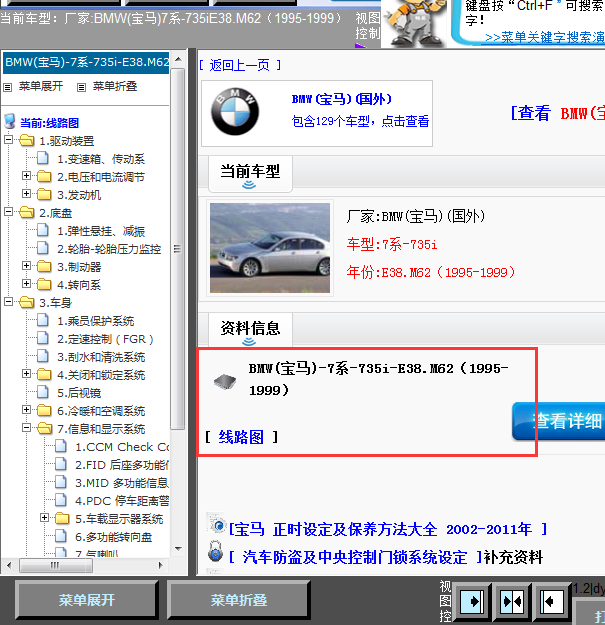
Task: Open tree item 4.PDC 停车距离警
Action: pyautogui.click(x=122, y=501)
